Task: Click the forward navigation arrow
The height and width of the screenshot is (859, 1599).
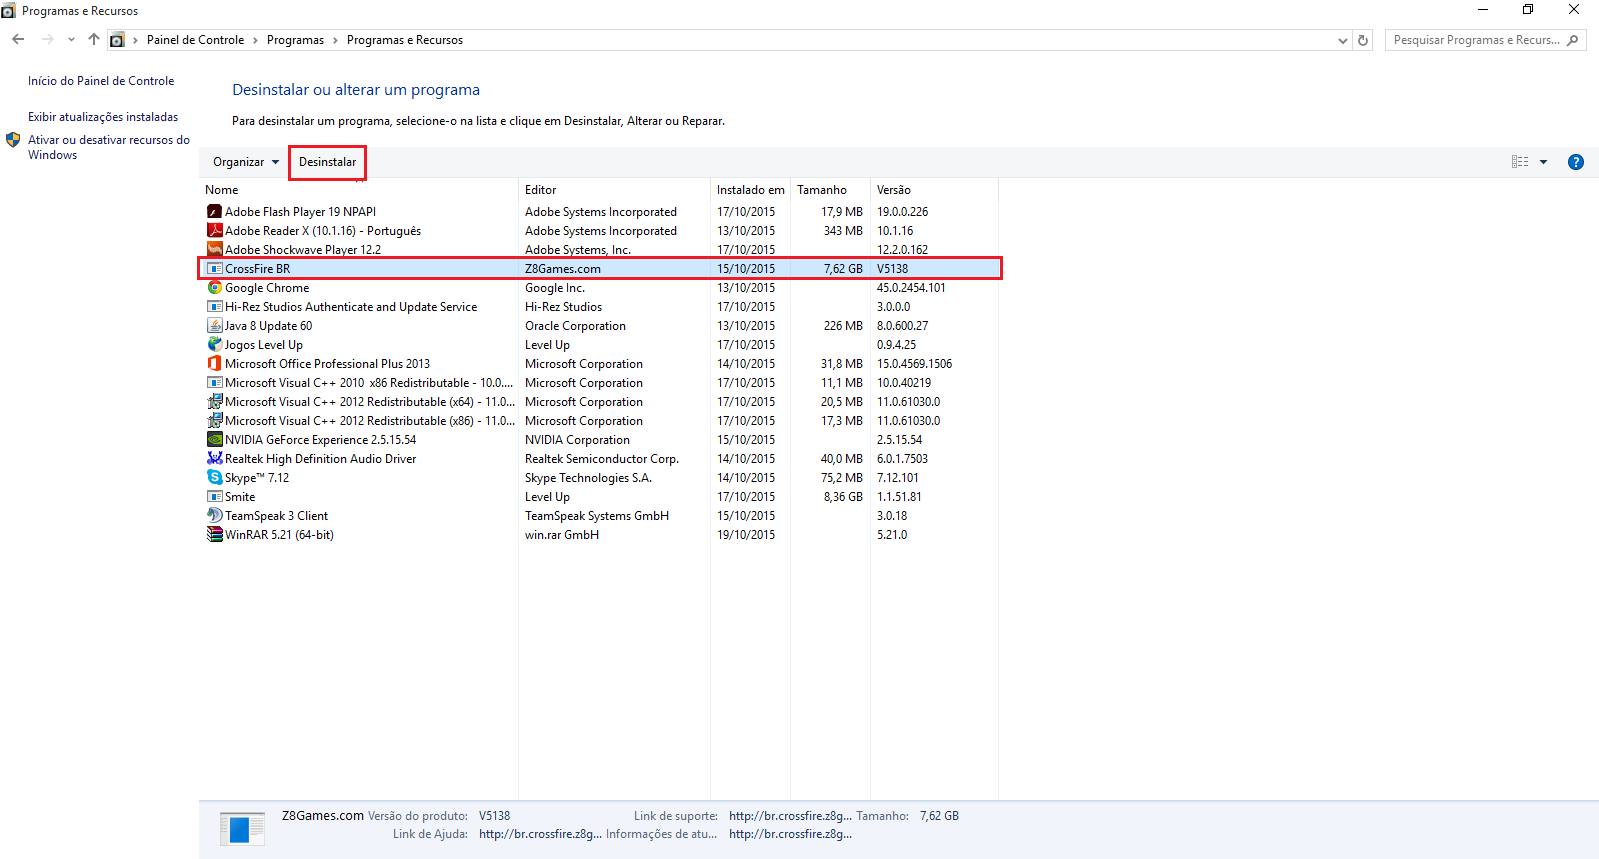Action: (x=47, y=40)
